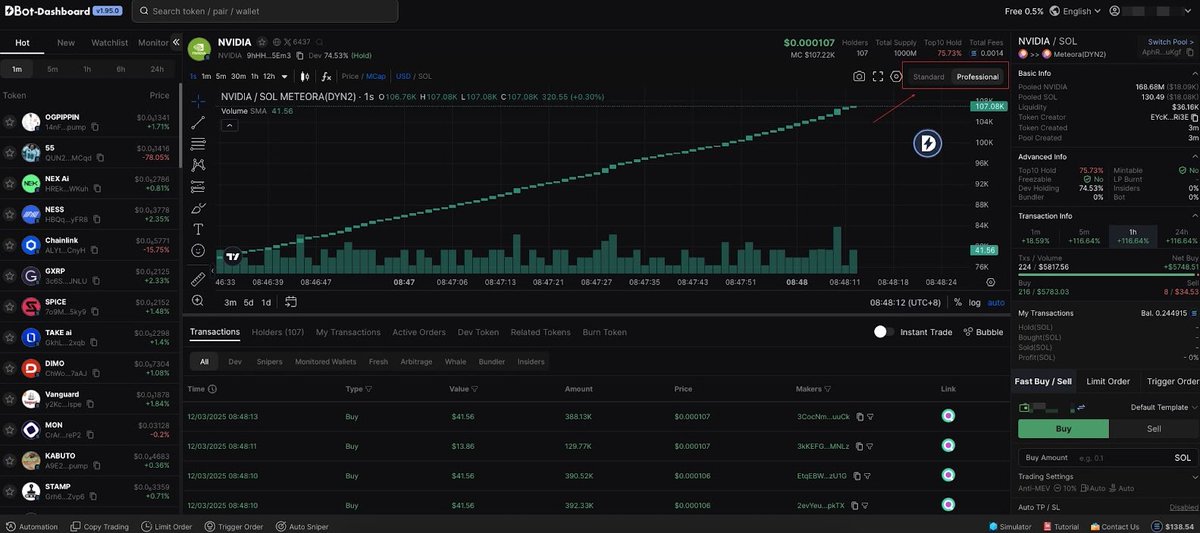Click the green Buy button
This screenshot has height=533, width=1200.
click(x=1063, y=428)
